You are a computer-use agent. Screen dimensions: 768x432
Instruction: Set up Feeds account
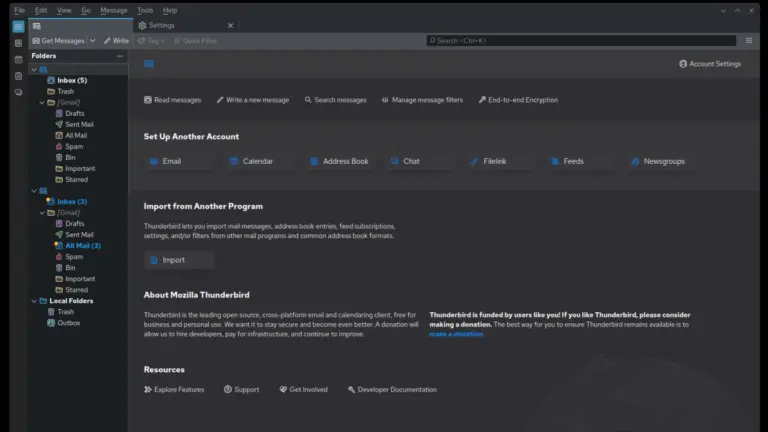580,161
